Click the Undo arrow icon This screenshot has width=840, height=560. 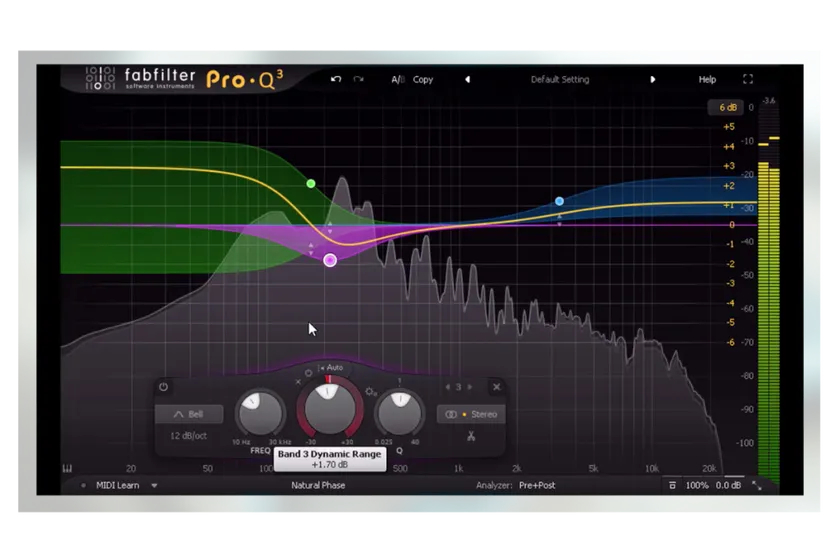point(336,79)
